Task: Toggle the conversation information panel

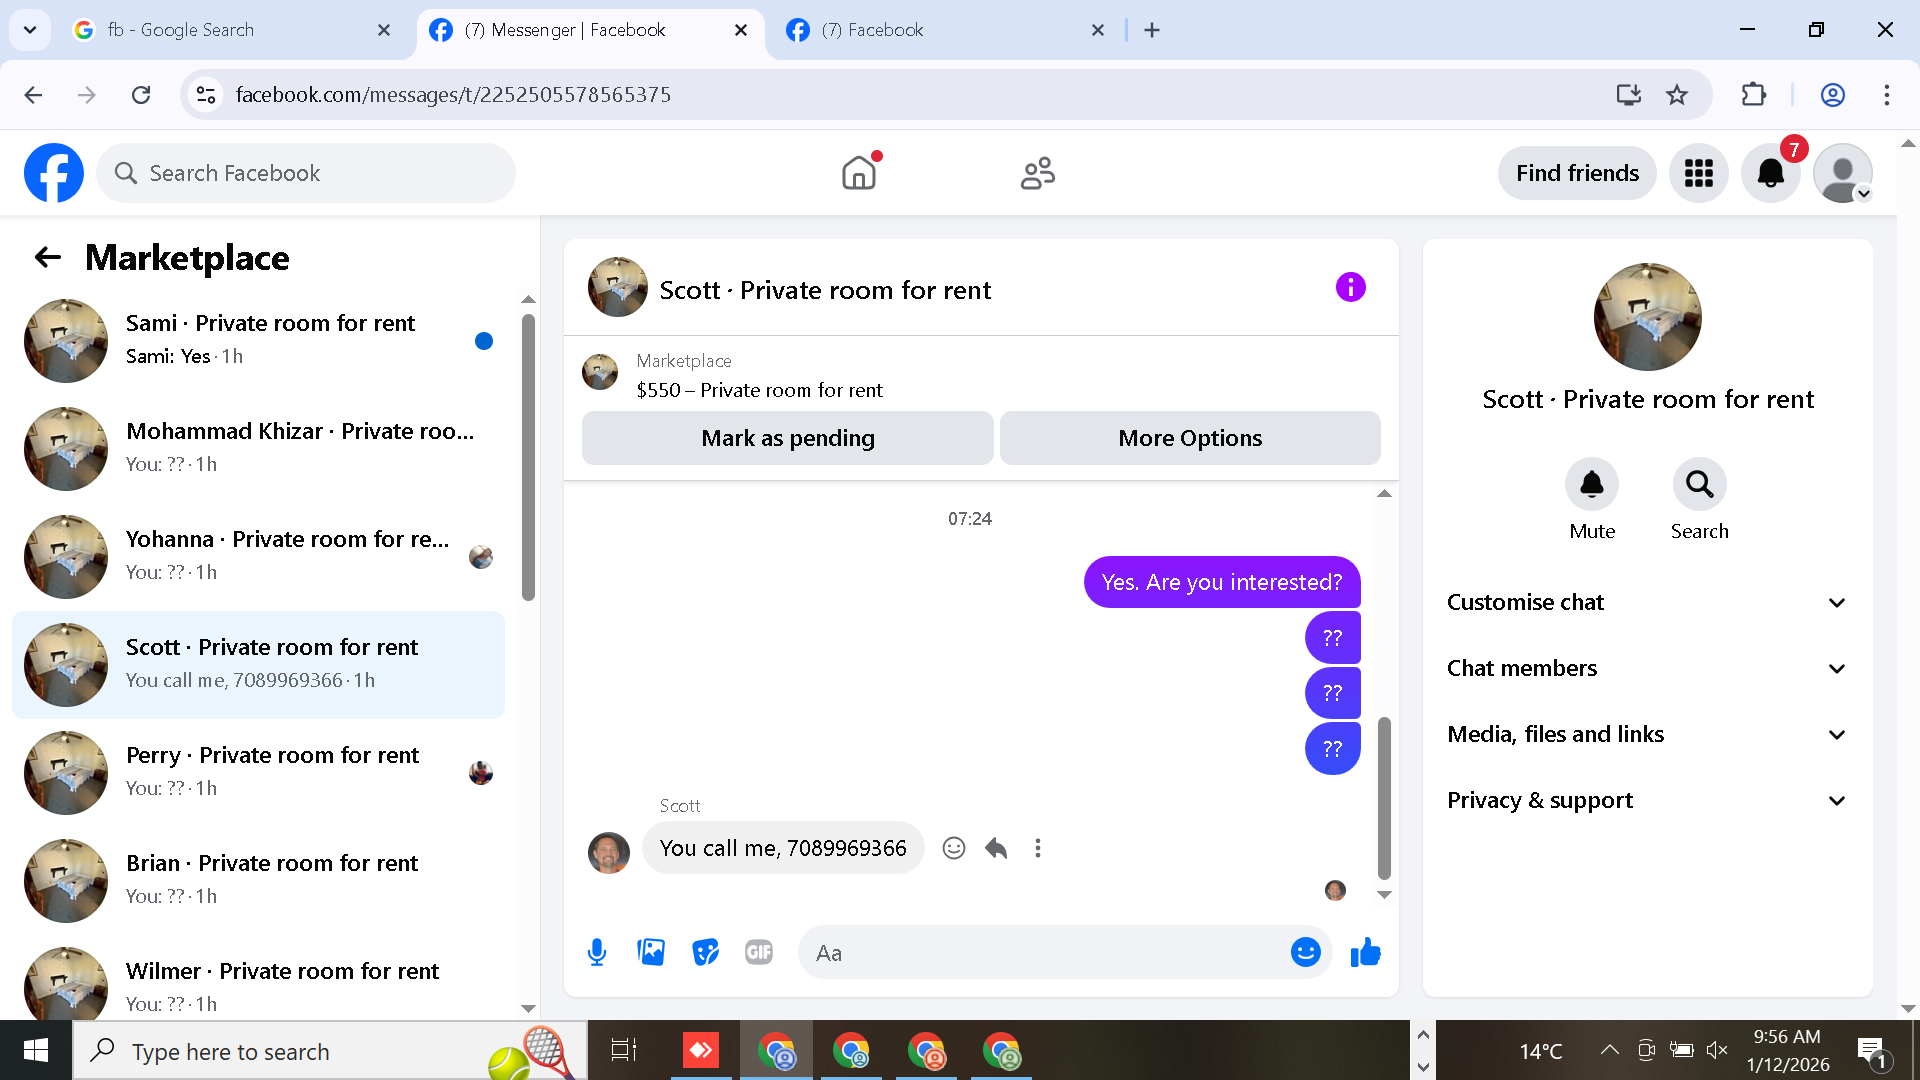Action: [x=1350, y=288]
